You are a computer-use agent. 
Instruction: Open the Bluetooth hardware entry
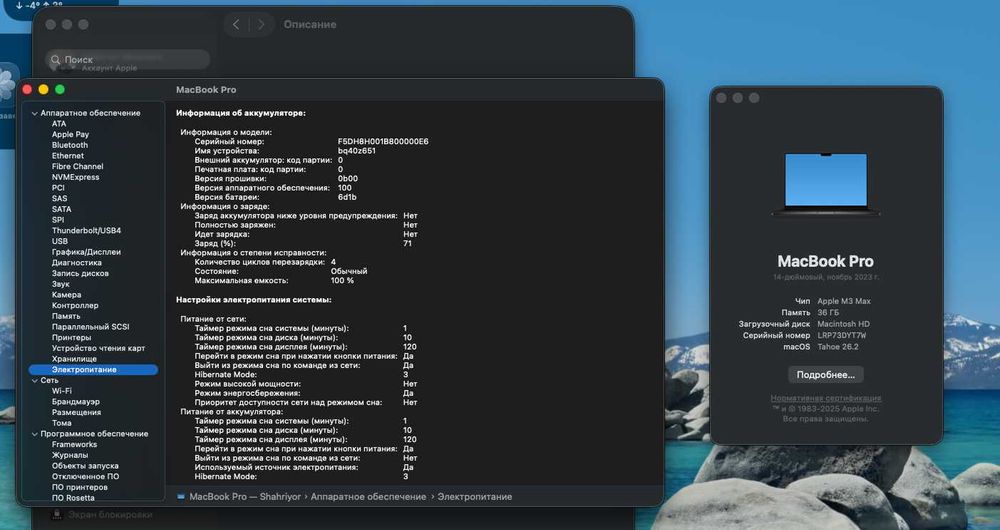[70, 145]
